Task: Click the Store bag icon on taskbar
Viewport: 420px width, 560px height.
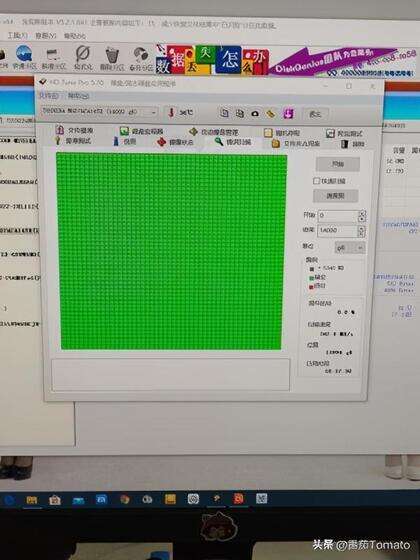Action: pyautogui.click(x=55, y=500)
